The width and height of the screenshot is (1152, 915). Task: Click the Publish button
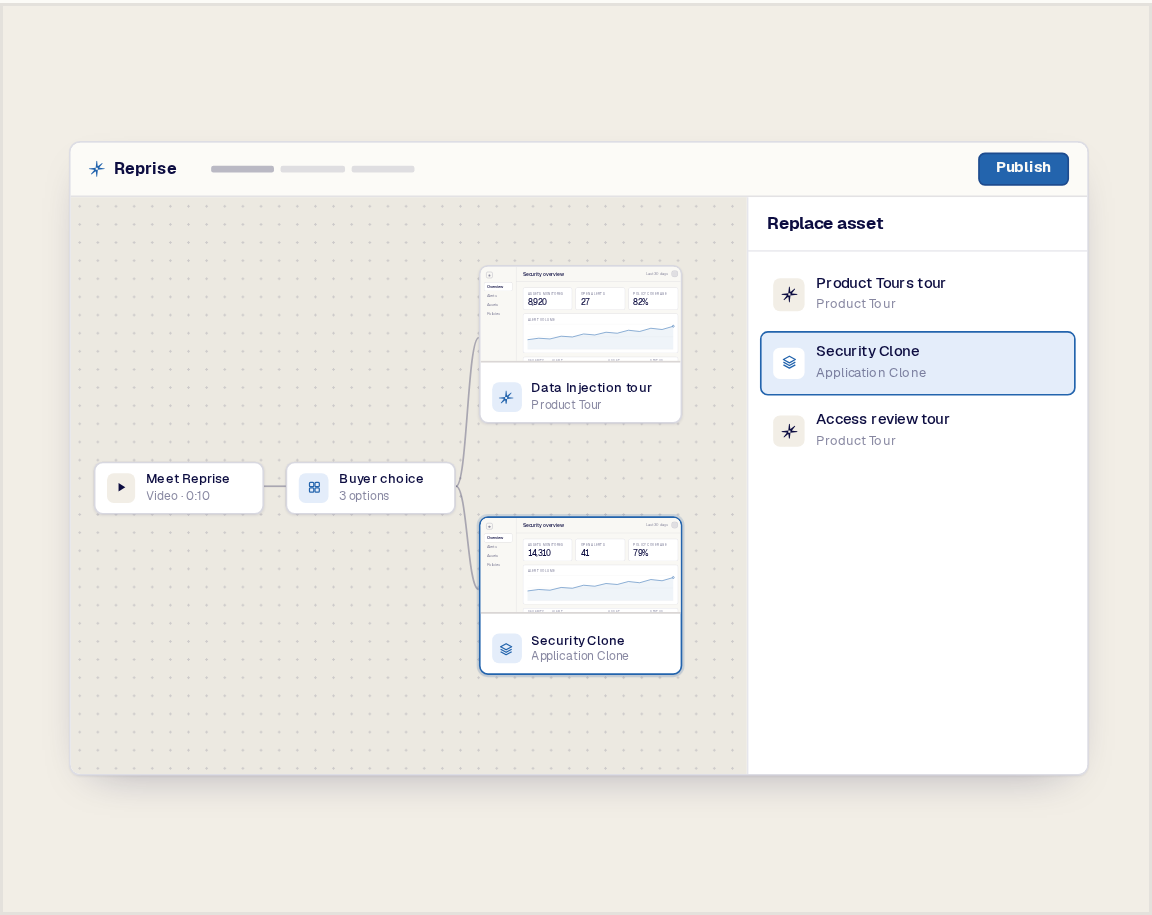(1023, 168)
